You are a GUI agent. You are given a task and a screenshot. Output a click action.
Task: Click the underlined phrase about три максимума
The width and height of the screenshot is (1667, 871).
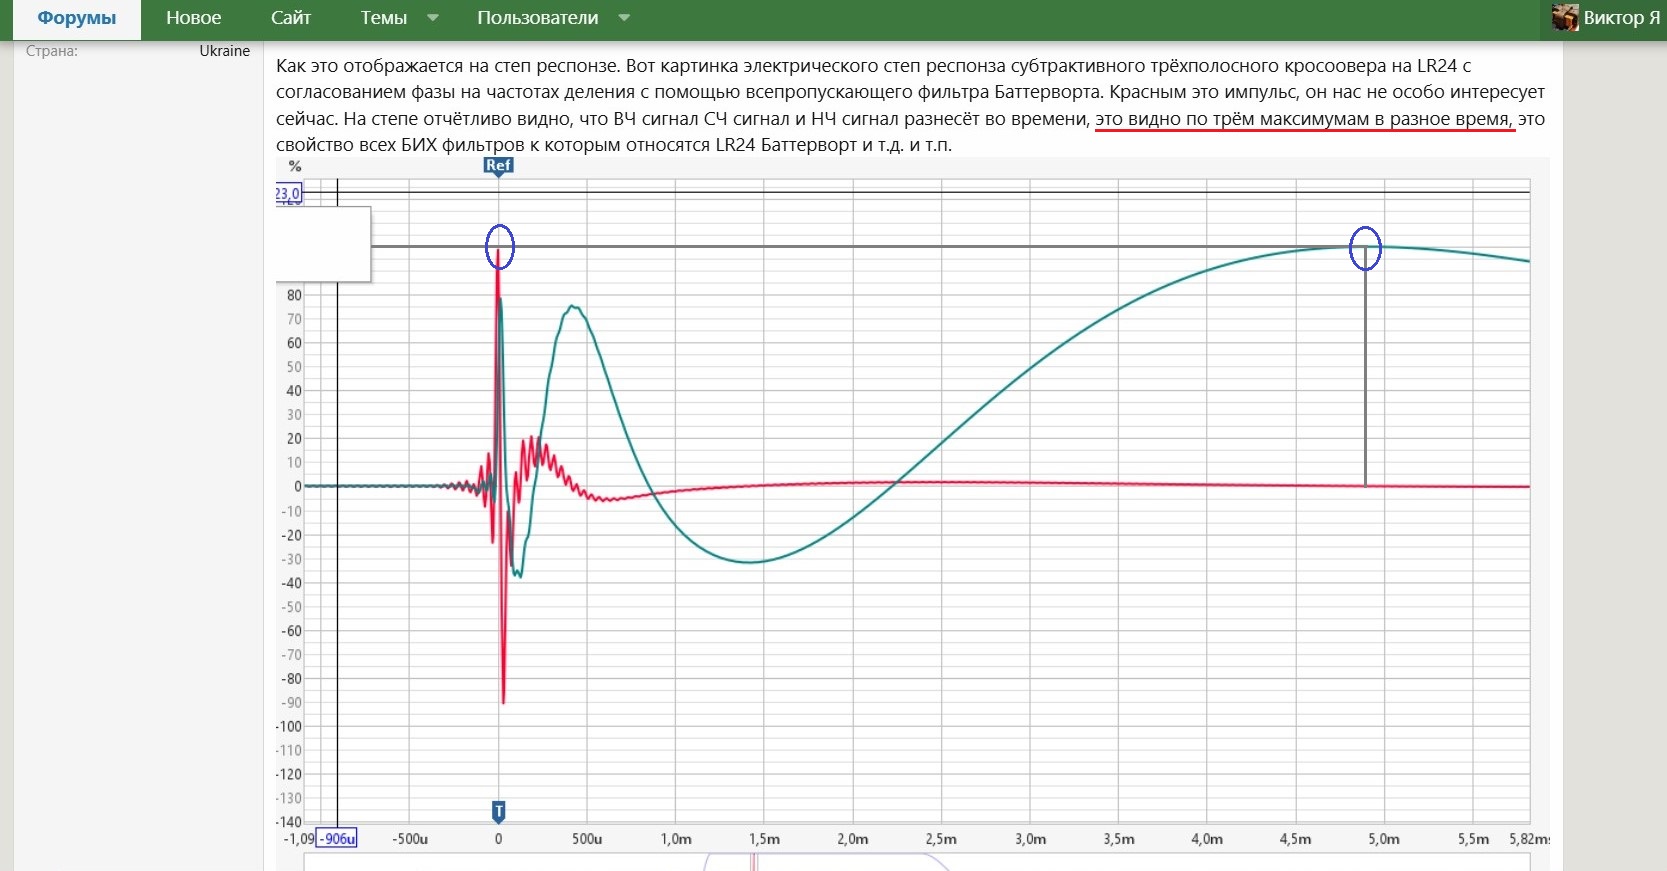[1303, 119]
